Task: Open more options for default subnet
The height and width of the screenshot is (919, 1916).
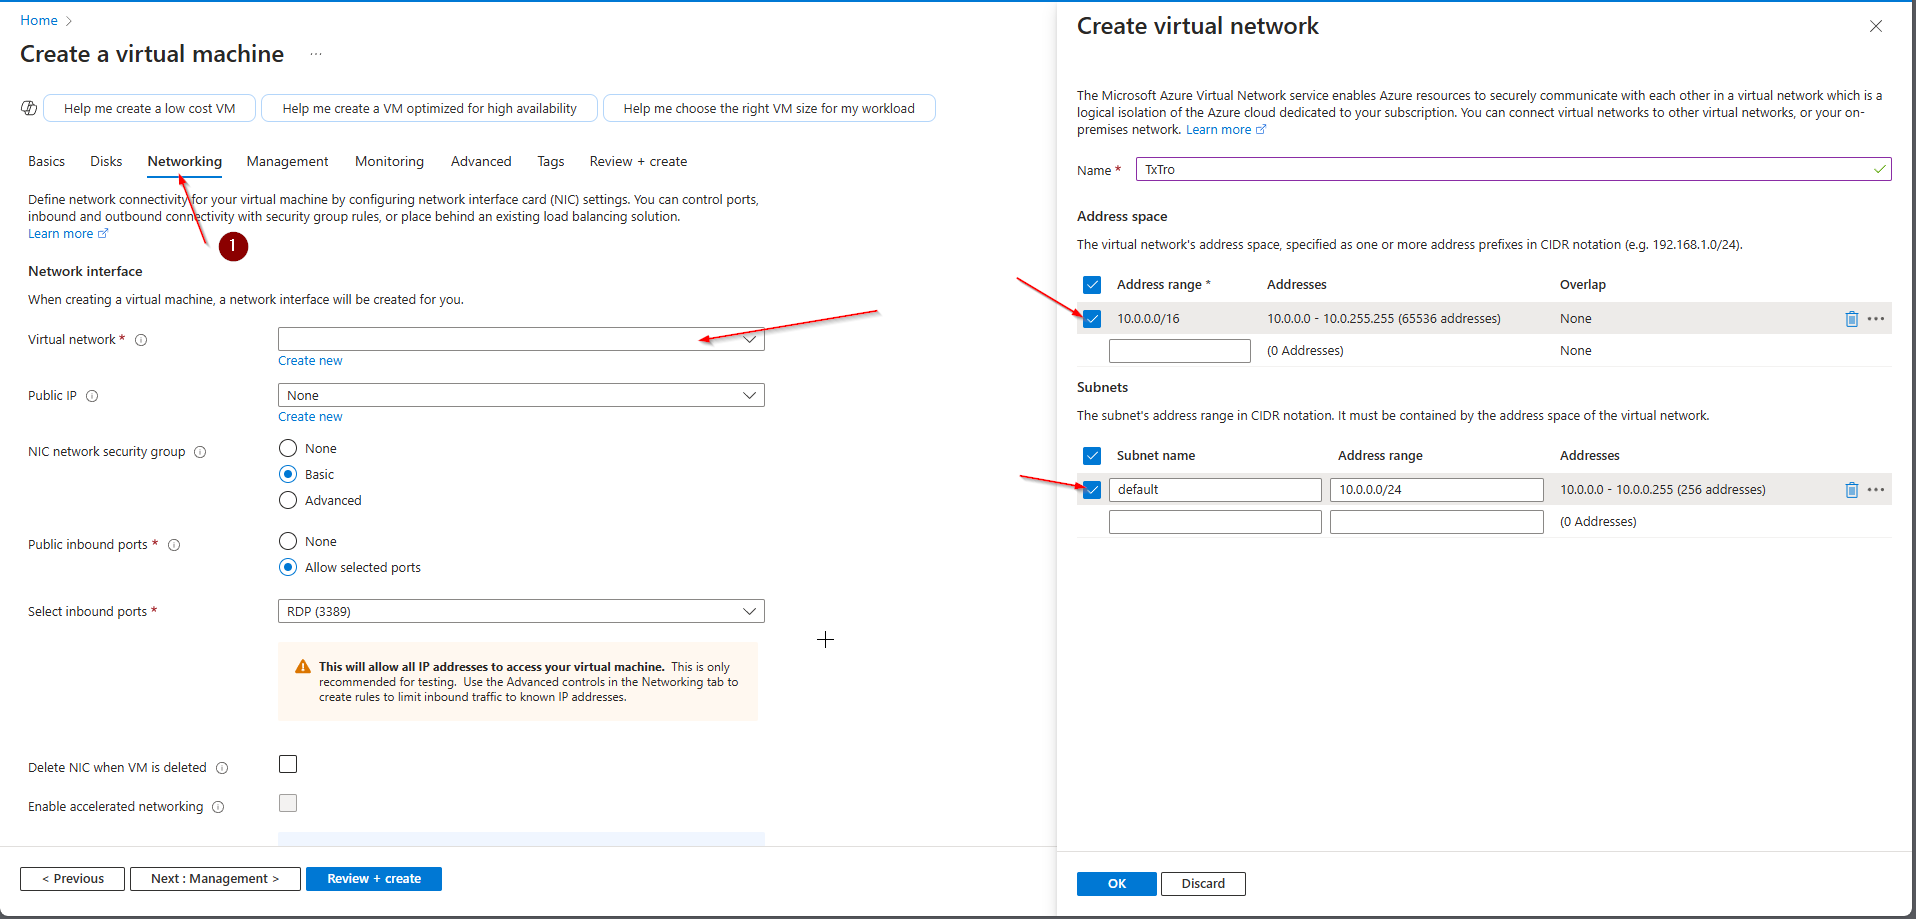Action: [x=1876, y=490]
